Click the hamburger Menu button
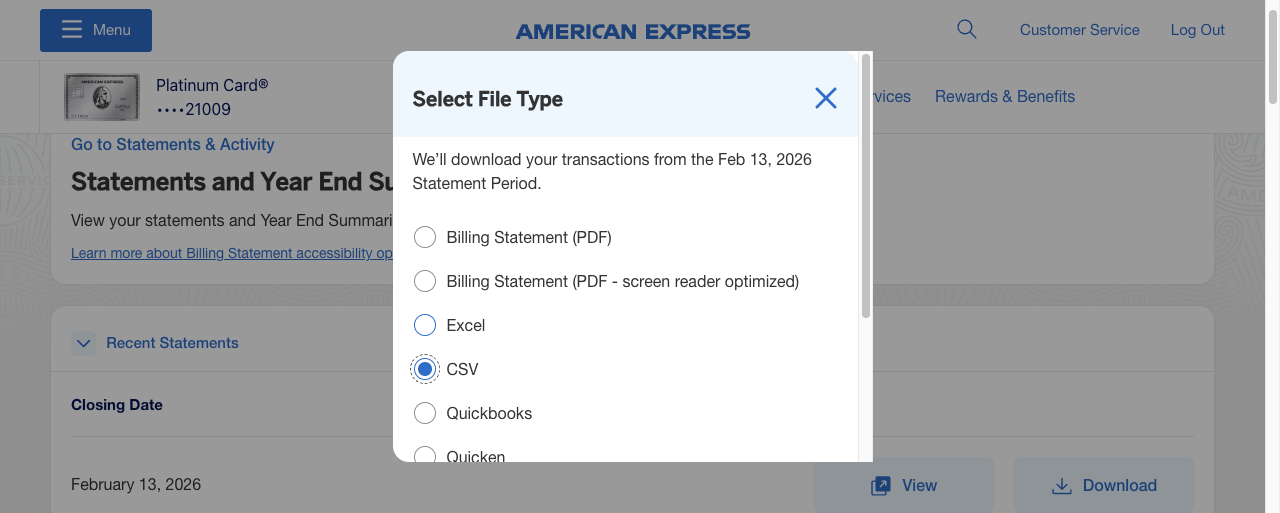This screenshot has width=1280, height=513. tap(96, 30)
